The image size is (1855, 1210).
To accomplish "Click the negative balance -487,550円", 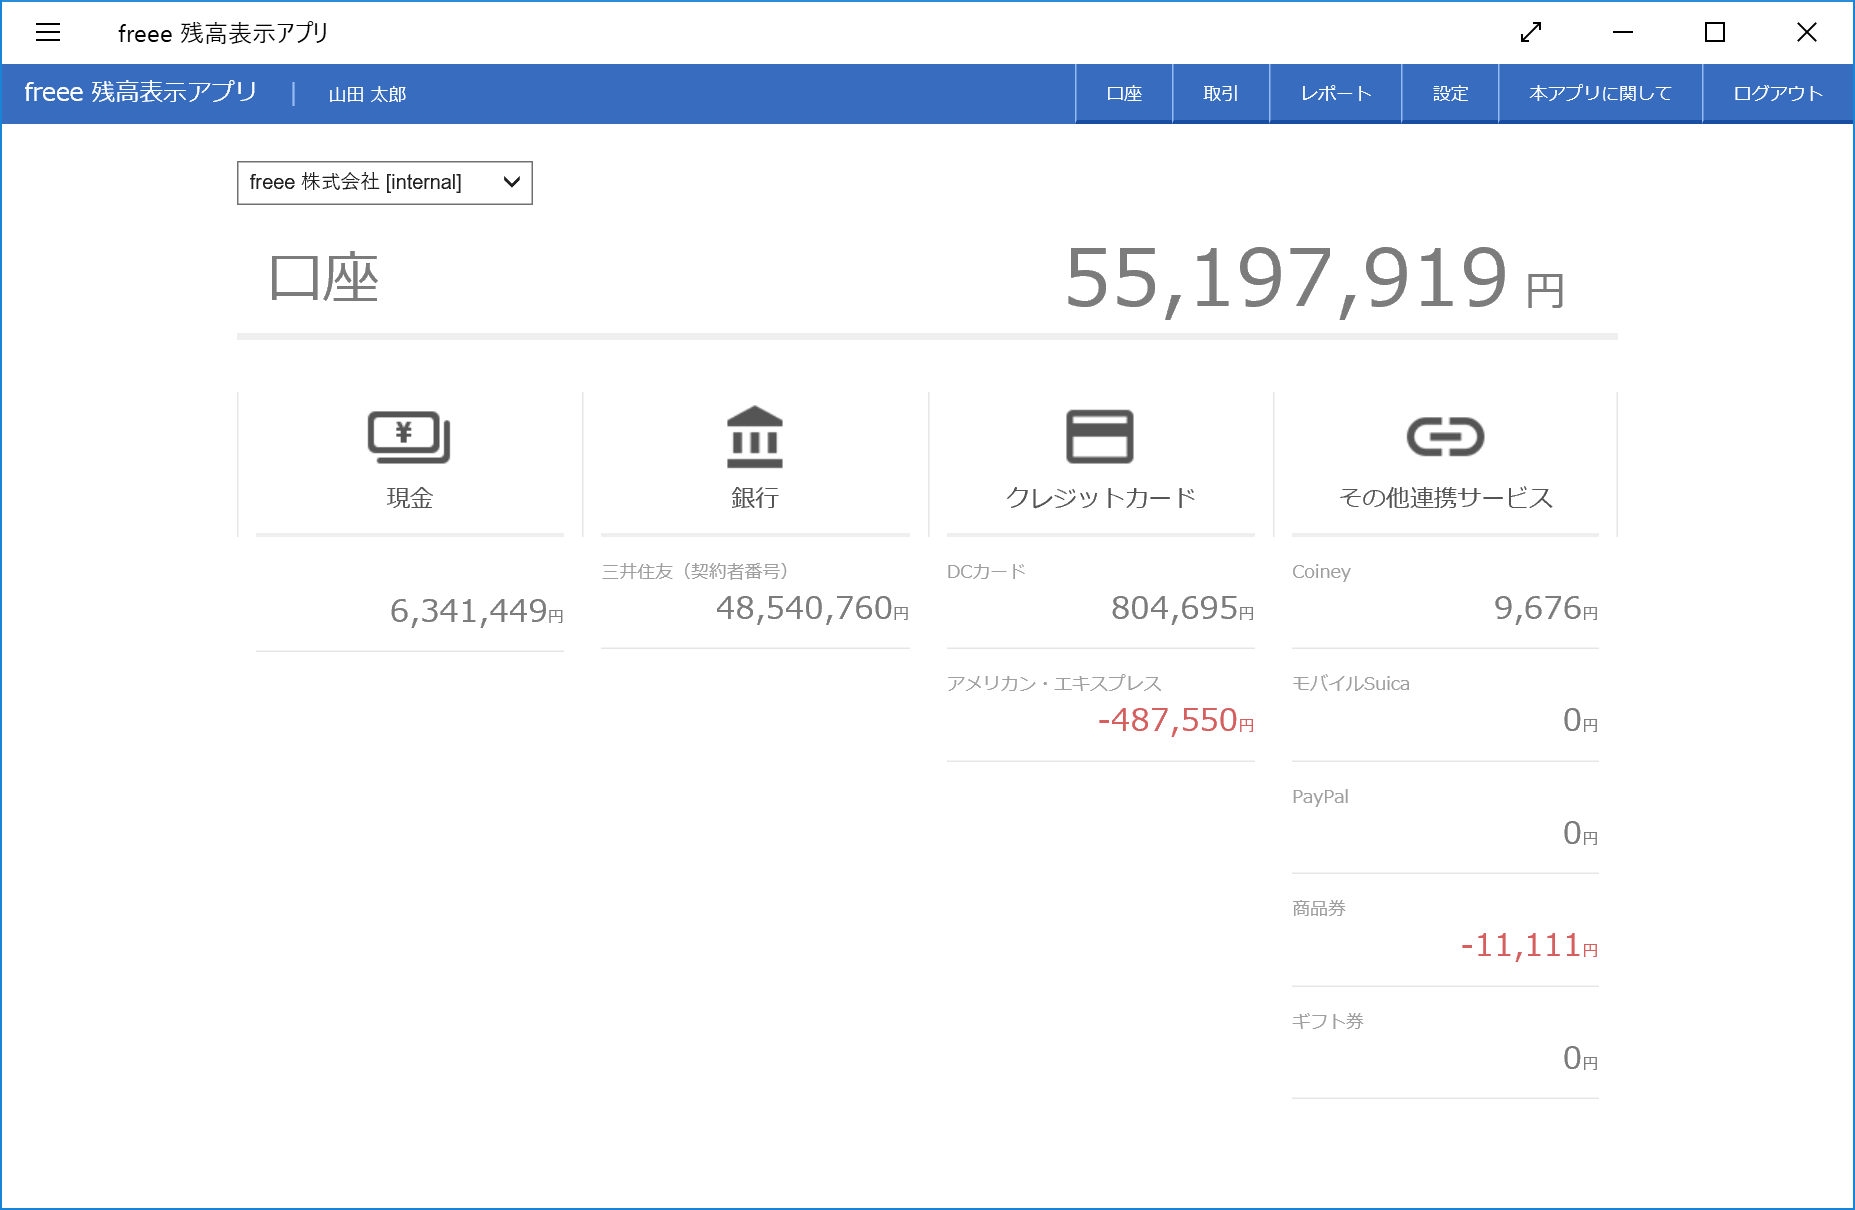I will (x=1176, y=721).
